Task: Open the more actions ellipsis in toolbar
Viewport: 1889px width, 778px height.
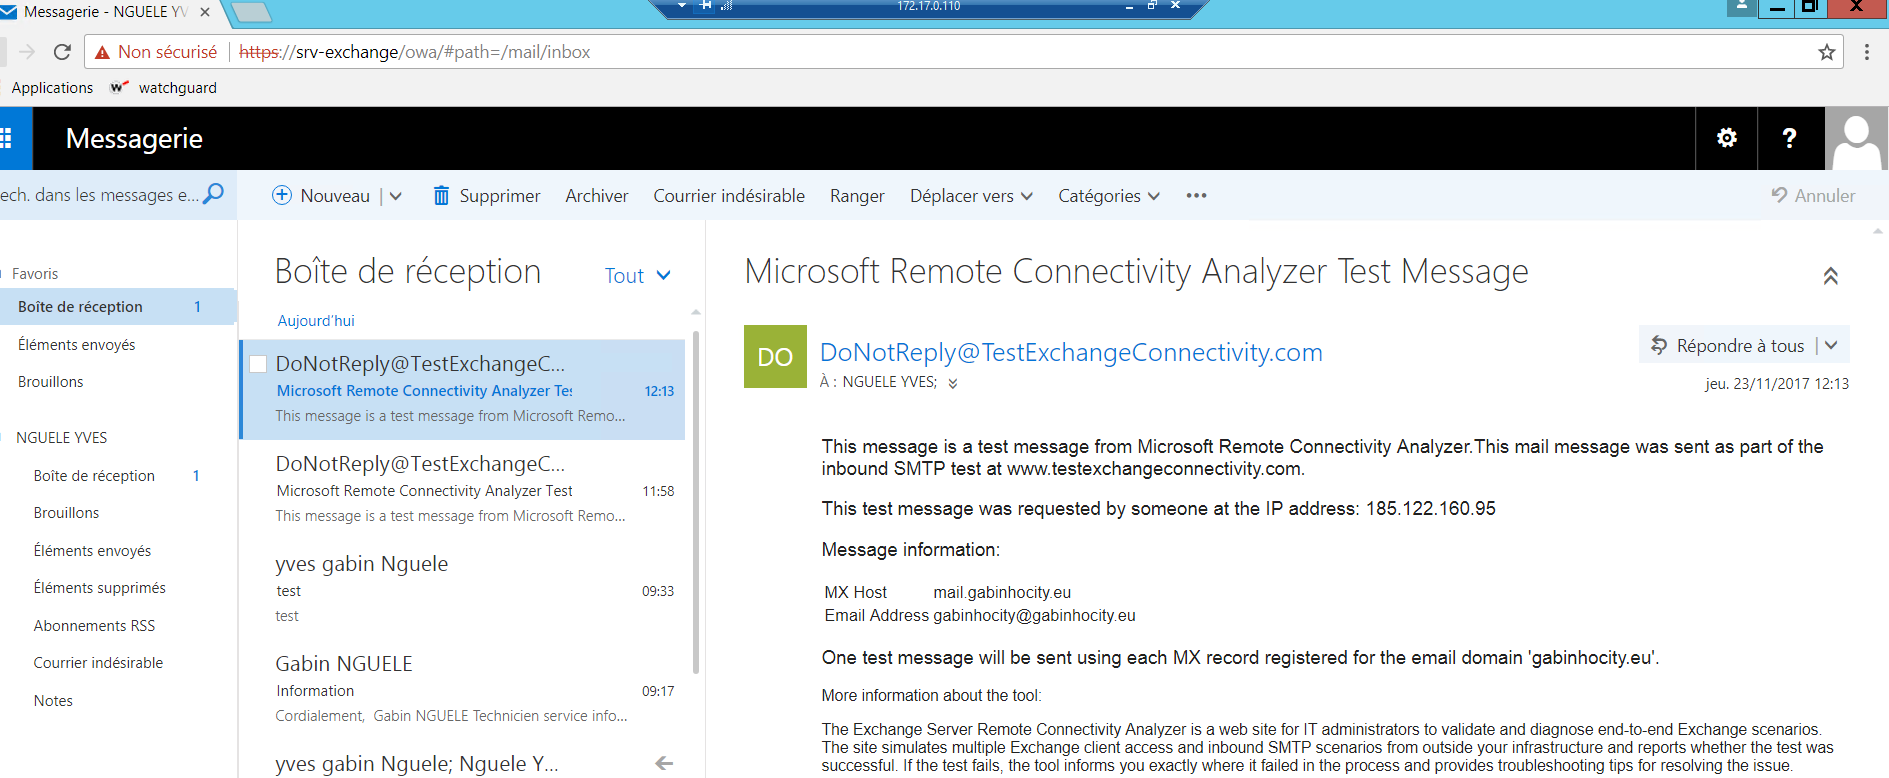Action: pos(1196,195)
